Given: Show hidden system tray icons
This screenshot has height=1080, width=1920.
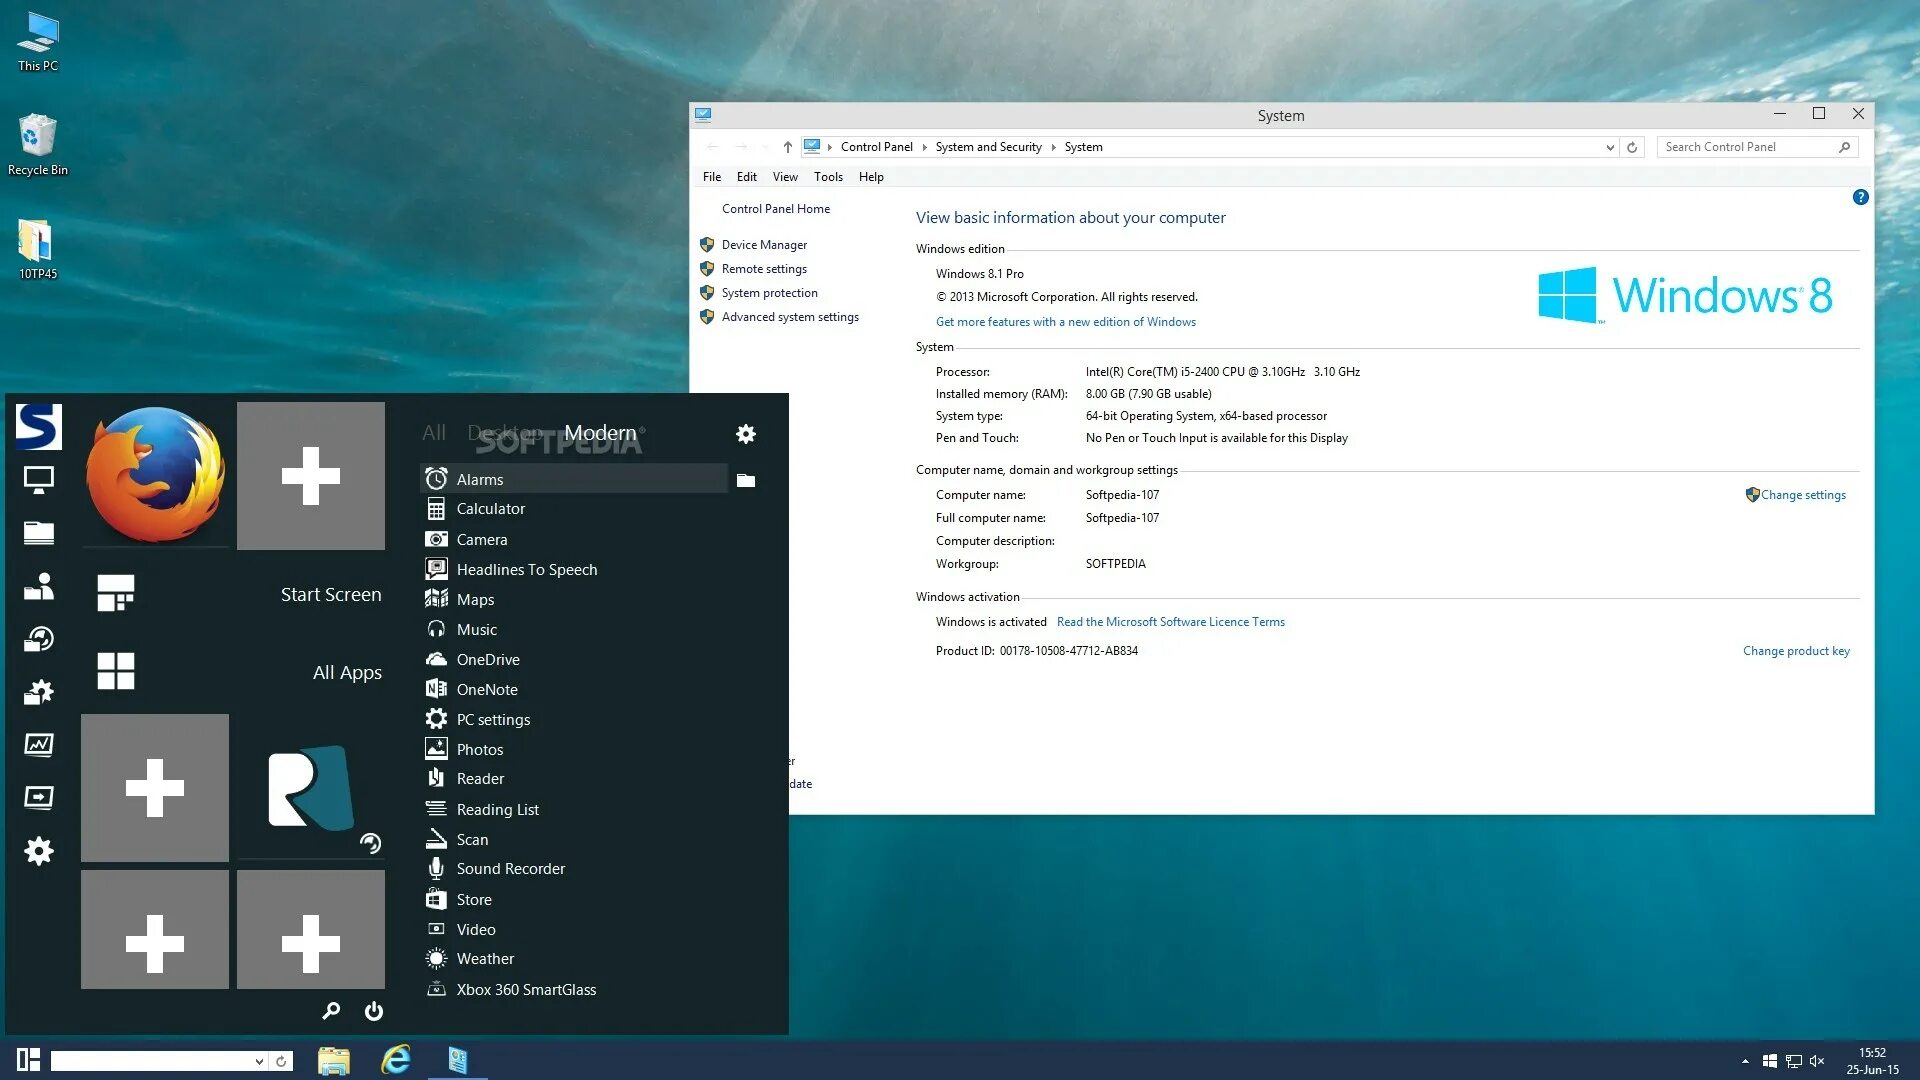Looking at the screenshot, I should 1745,1061.
